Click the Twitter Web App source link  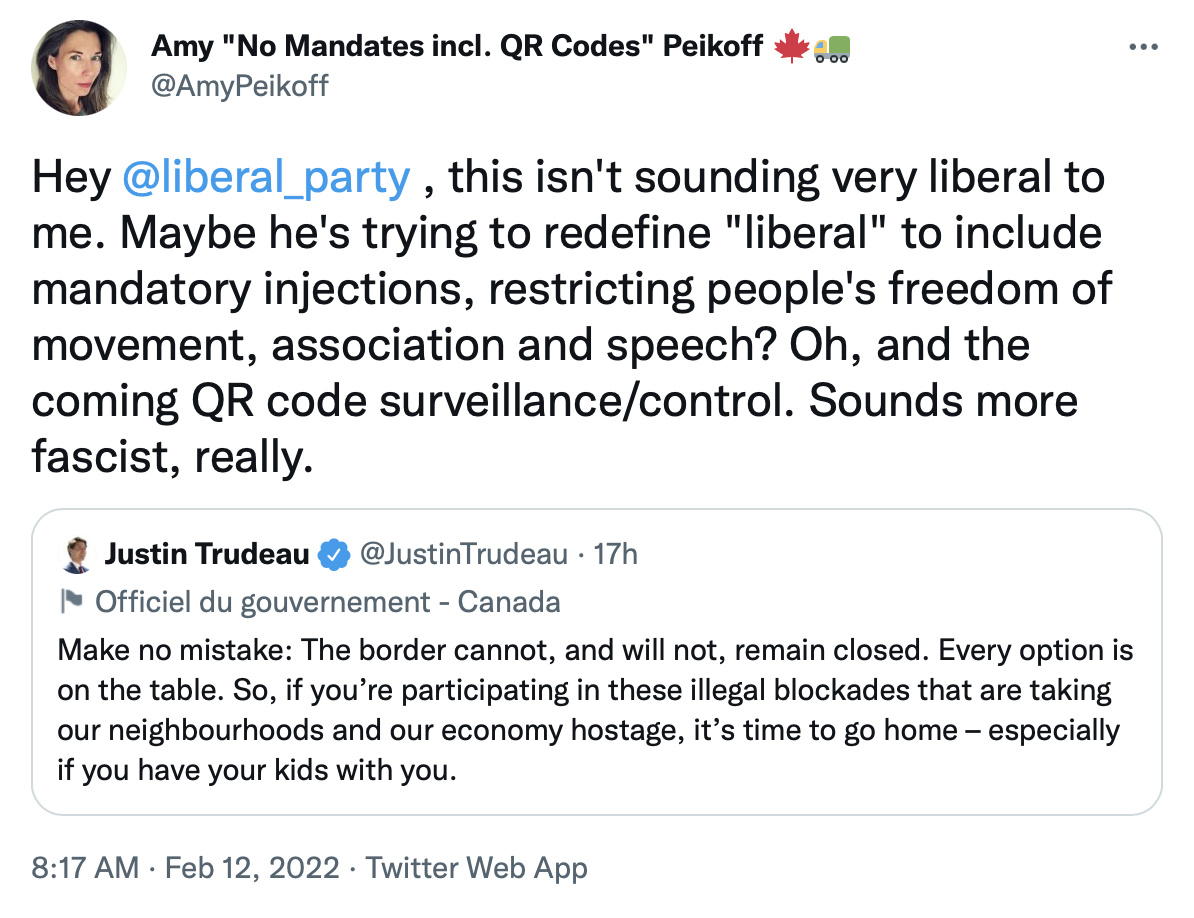coord(477,868)
